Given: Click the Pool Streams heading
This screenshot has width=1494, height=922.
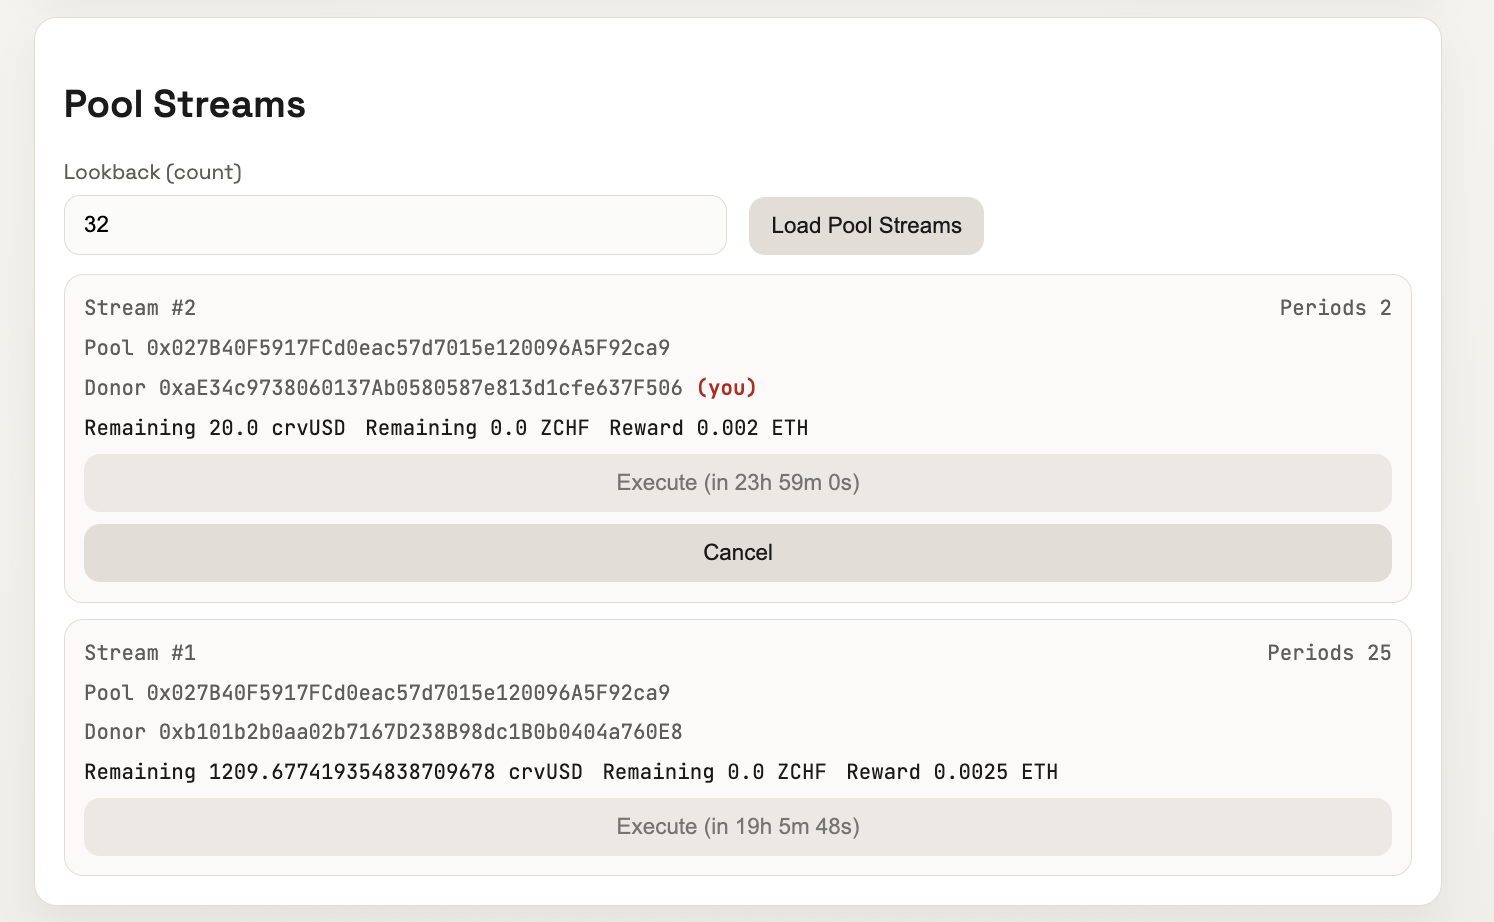Looking at the screenshot, I should pos(185,104).
